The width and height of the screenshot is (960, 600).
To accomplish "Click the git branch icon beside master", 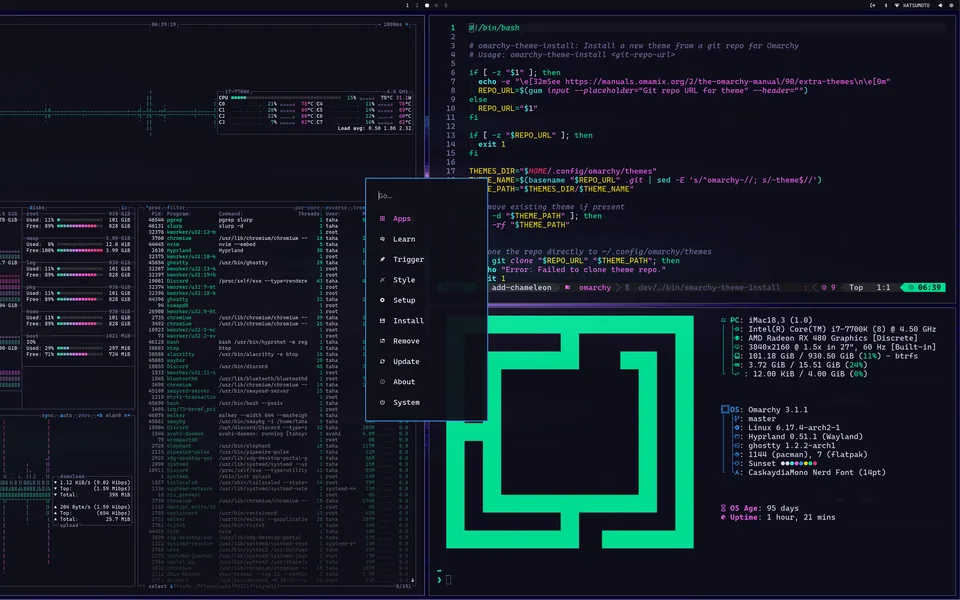I will point(738,419).
